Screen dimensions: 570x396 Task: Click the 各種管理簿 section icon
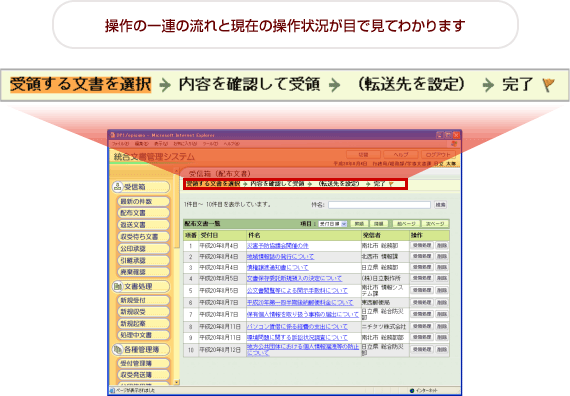click(117, 349)
